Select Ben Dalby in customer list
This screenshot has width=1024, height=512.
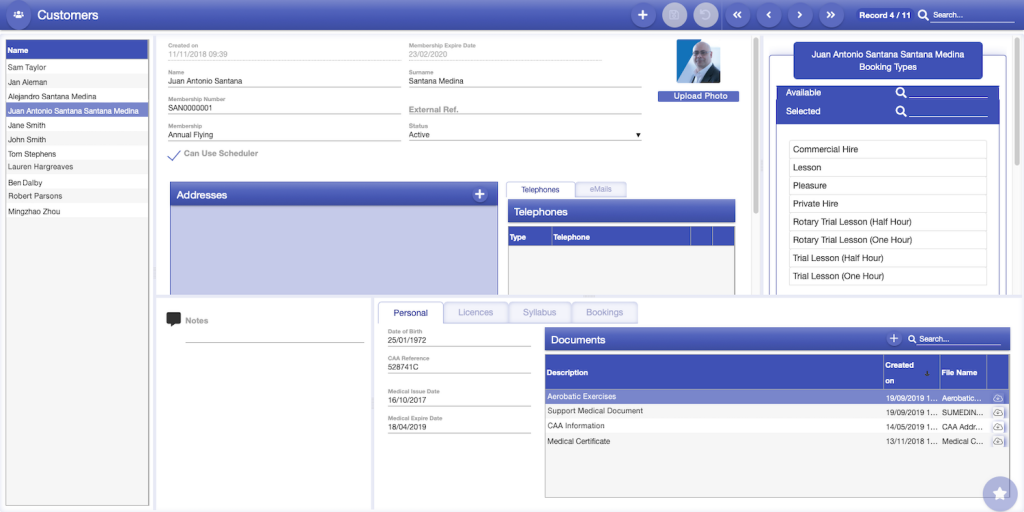77,183
